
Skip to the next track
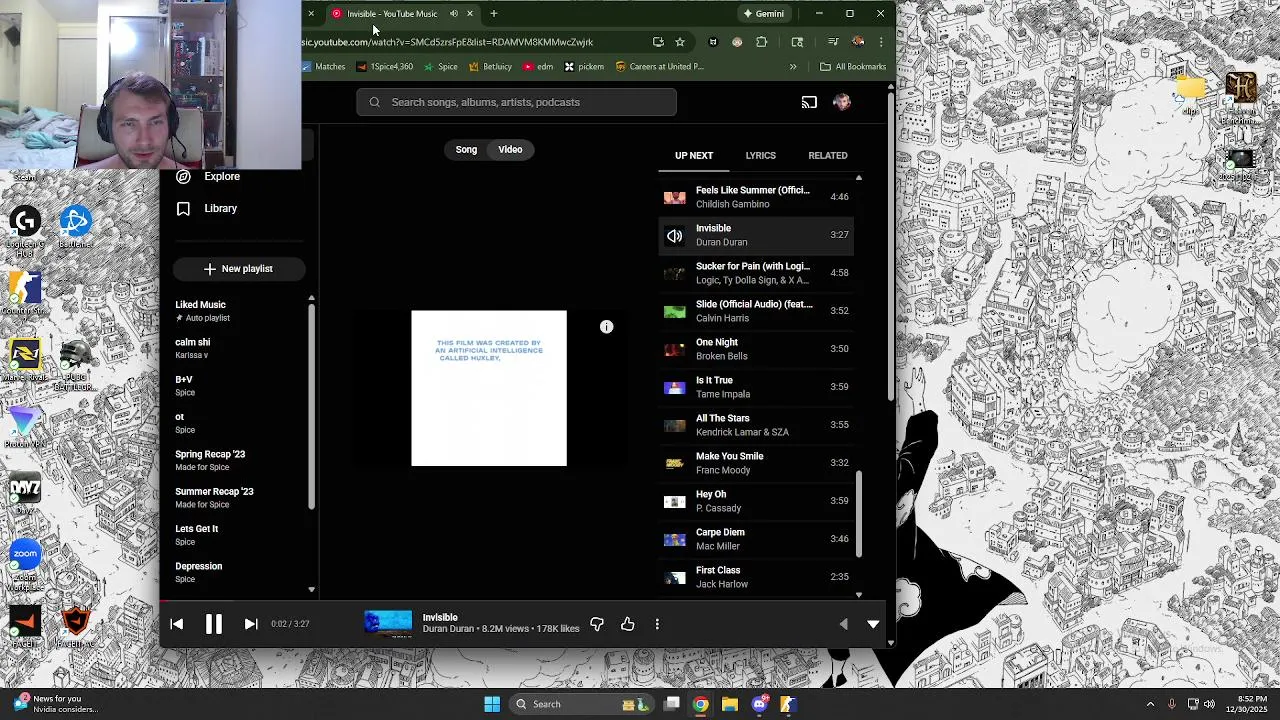click(251, 624)
